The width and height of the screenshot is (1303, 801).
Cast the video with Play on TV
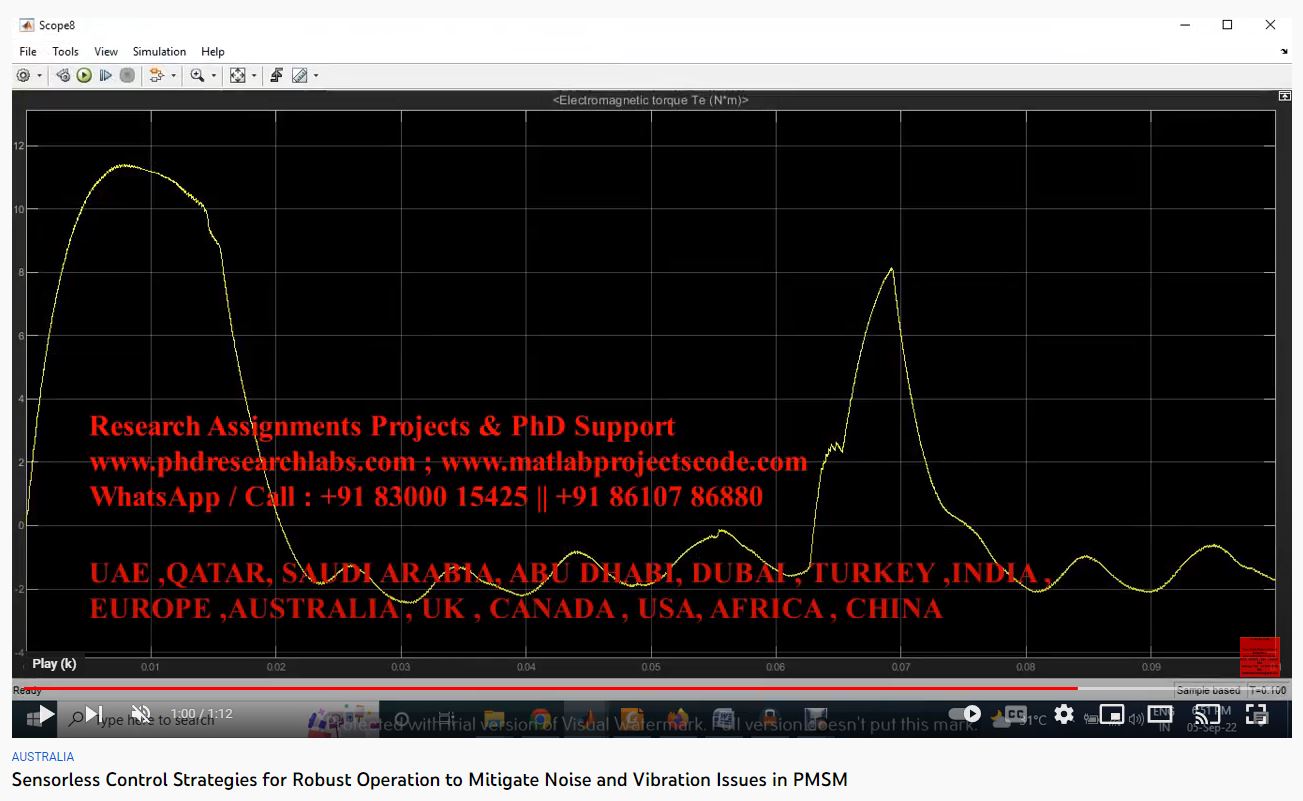1208,714
